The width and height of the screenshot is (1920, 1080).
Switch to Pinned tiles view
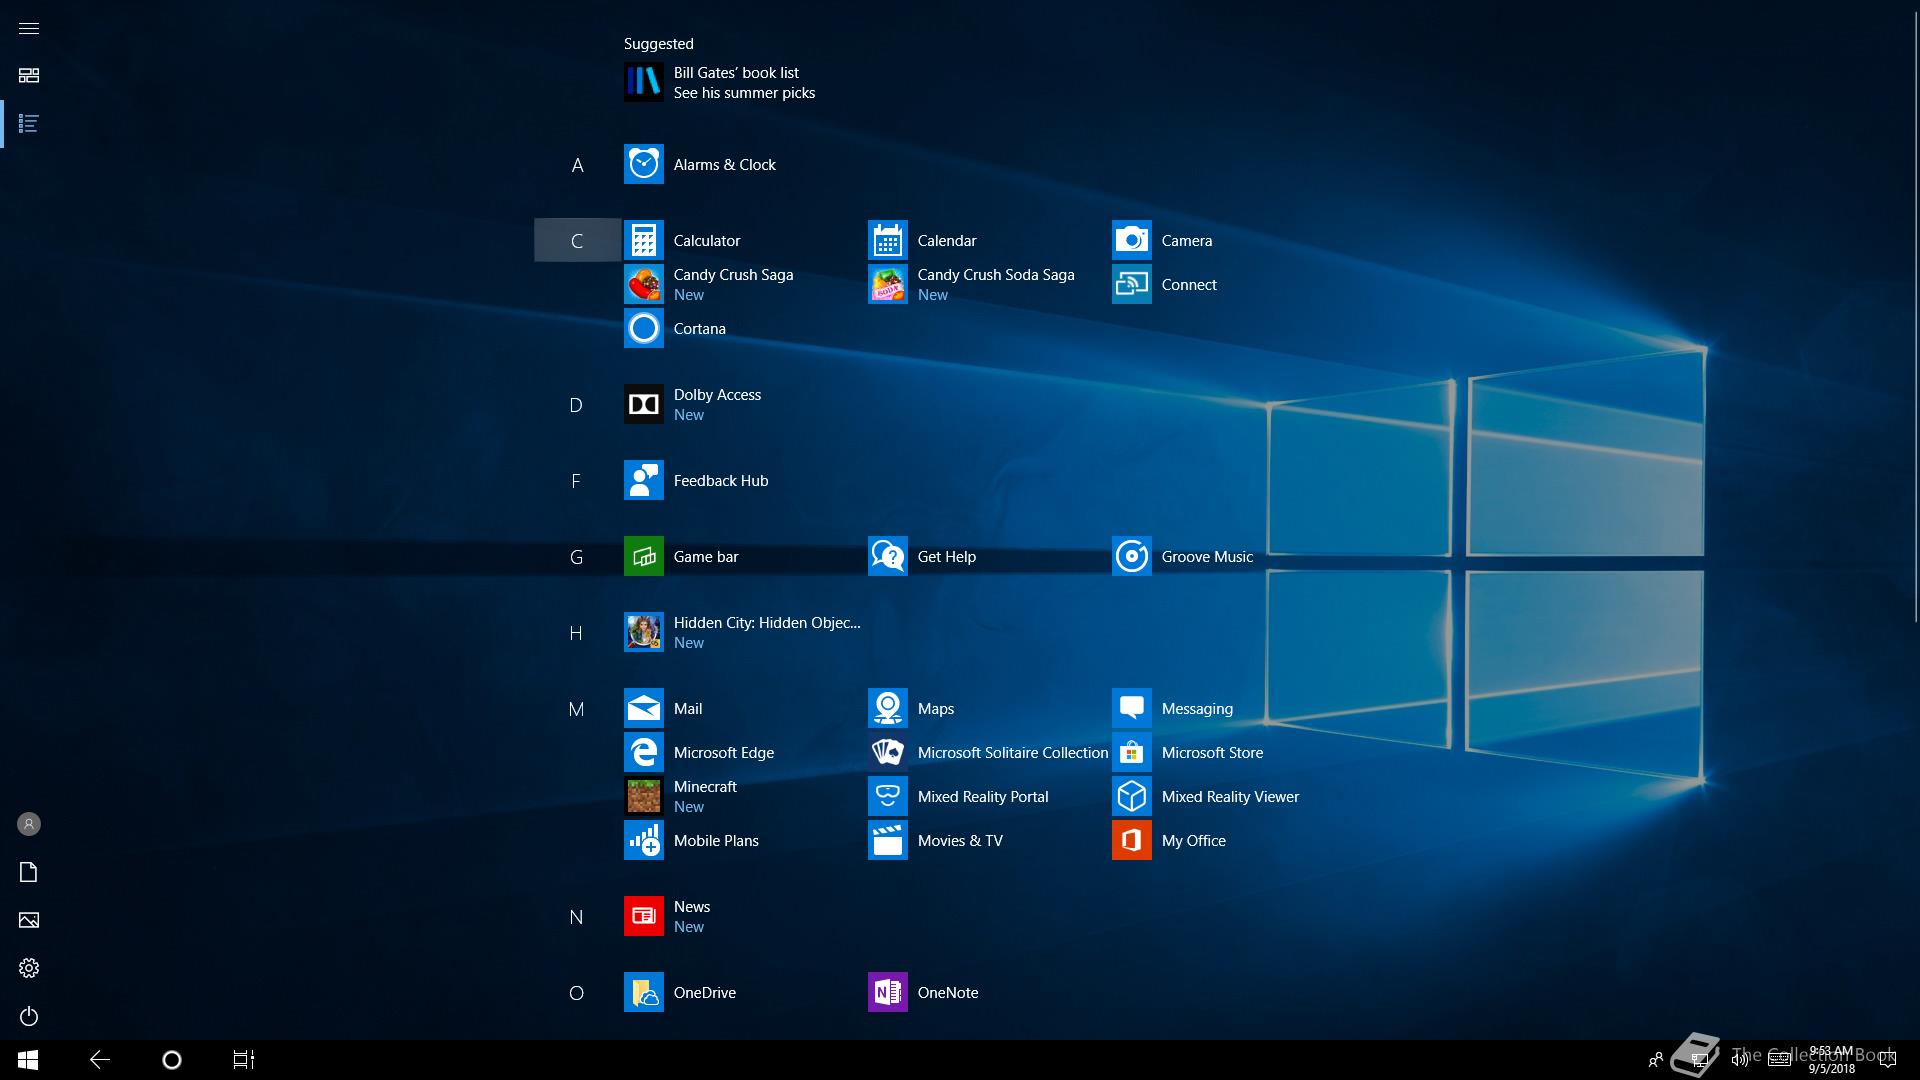pos(29,76)
